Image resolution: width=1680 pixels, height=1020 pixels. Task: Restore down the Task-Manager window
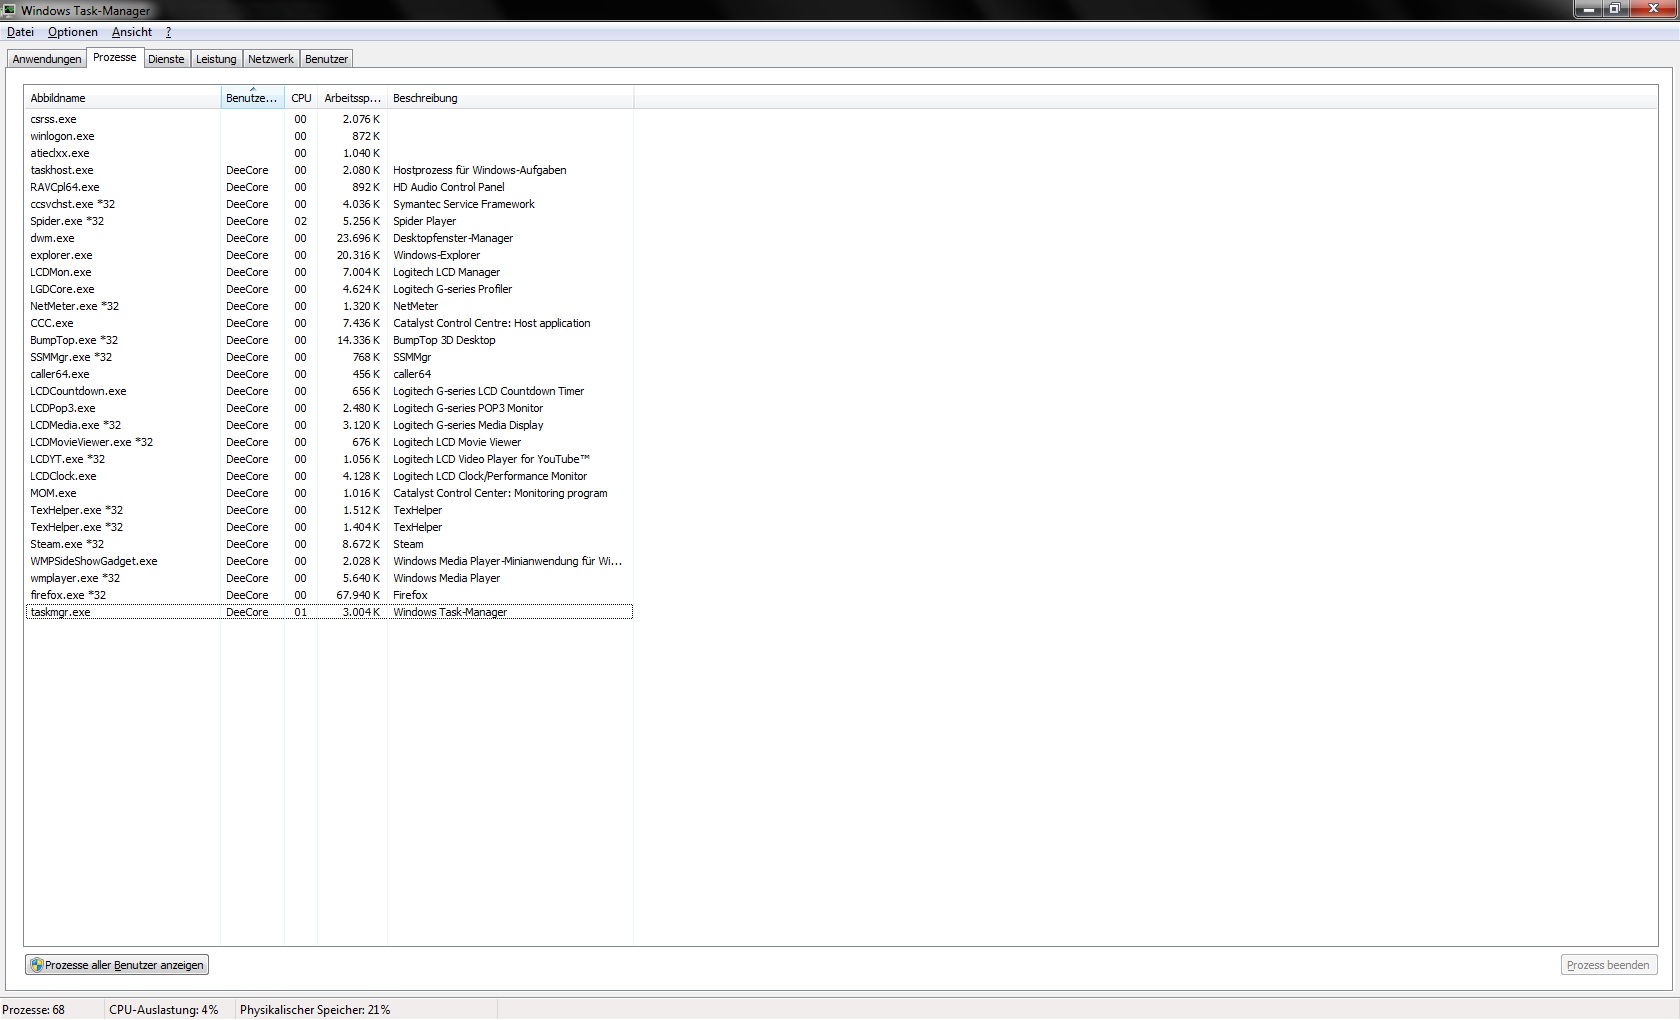click(1613, 9)
